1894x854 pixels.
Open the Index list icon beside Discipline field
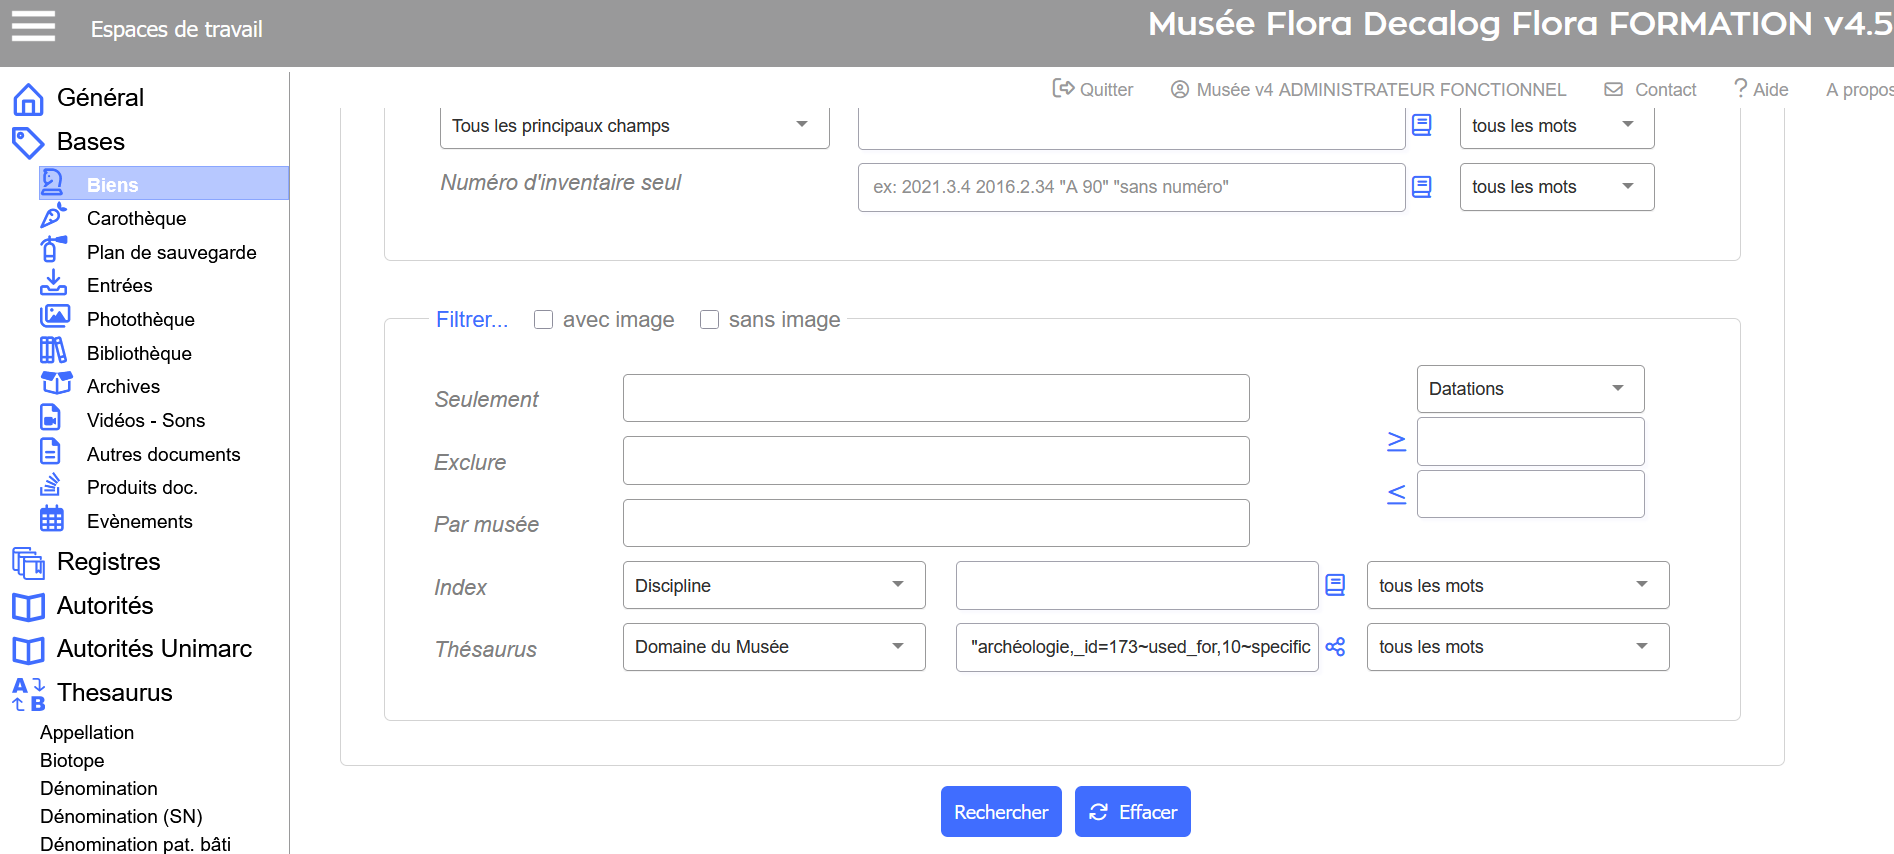click(1335, 585)
